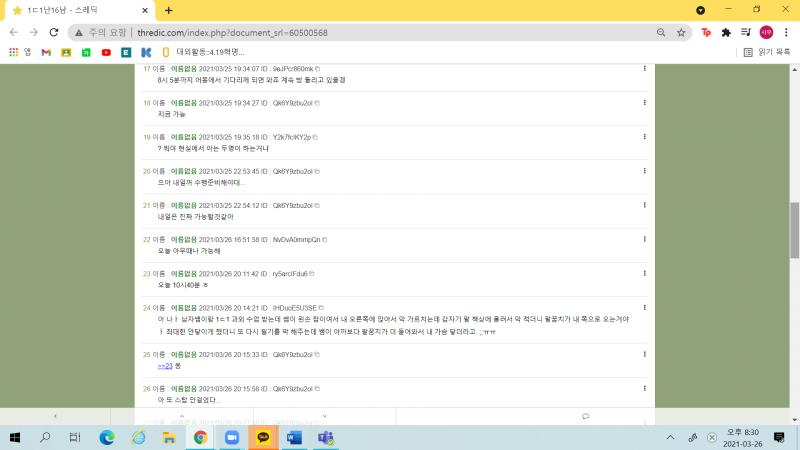The image size is (800, 450).
Task: Open the Gmail bookmark
Action: click(46, 52)
